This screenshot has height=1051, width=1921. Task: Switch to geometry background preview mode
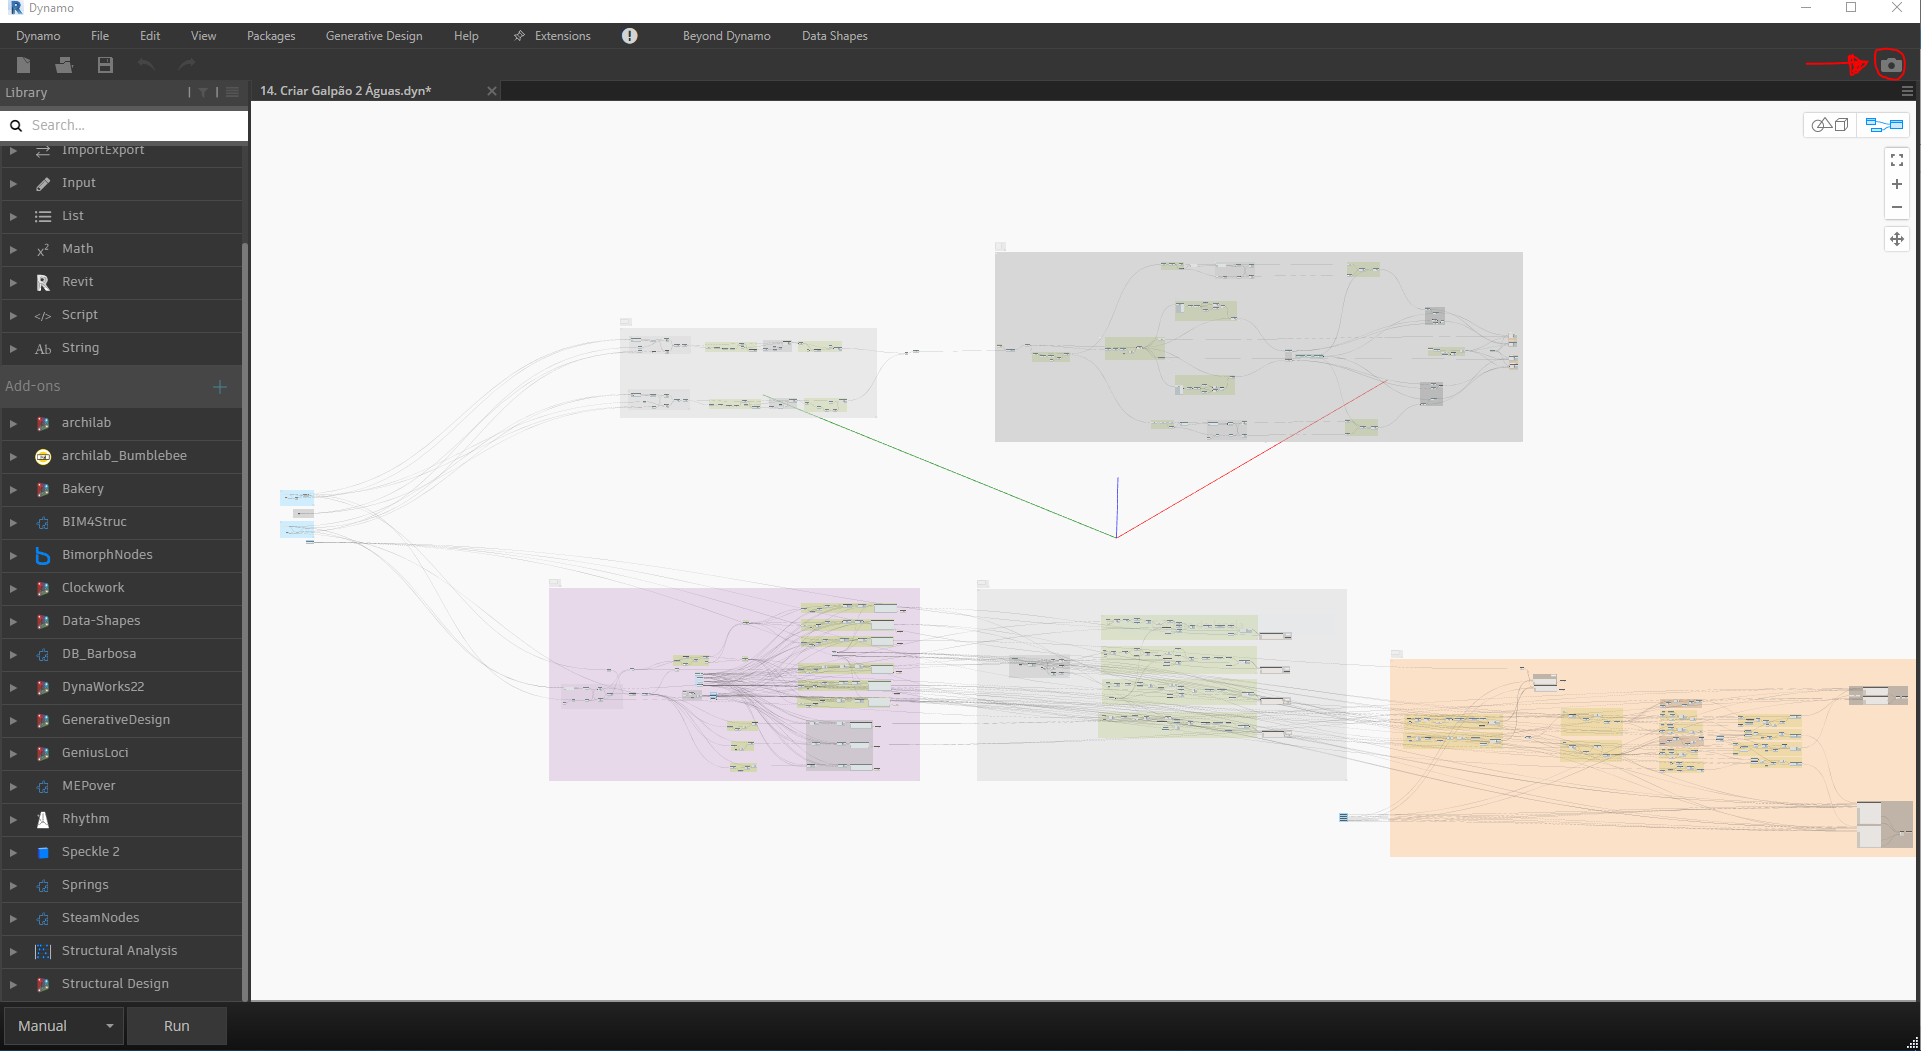point(1830,124)
